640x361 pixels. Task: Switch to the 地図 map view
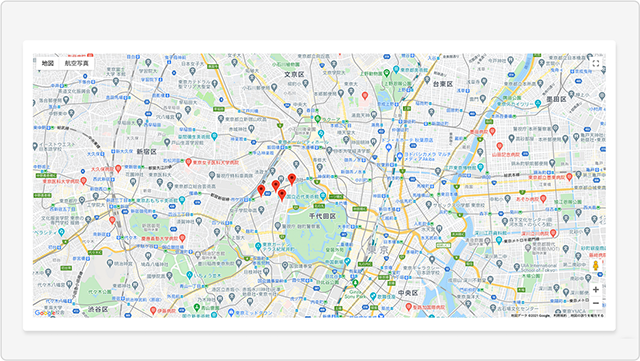pyautogui.click(x=48, y=63)
